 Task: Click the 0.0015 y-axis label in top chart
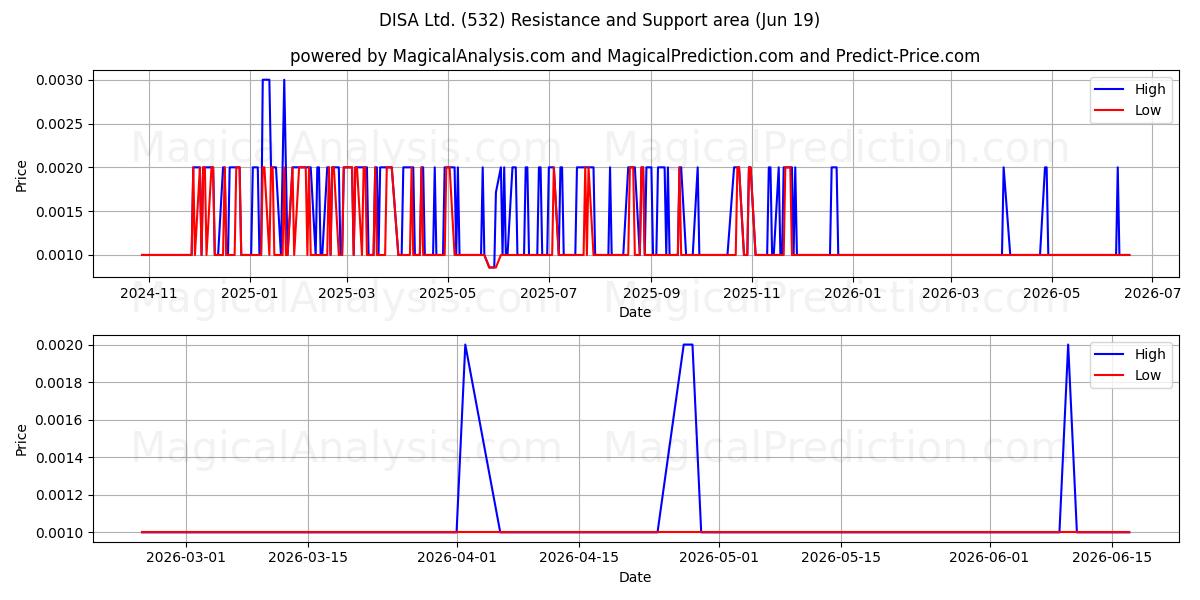[62, 211]
